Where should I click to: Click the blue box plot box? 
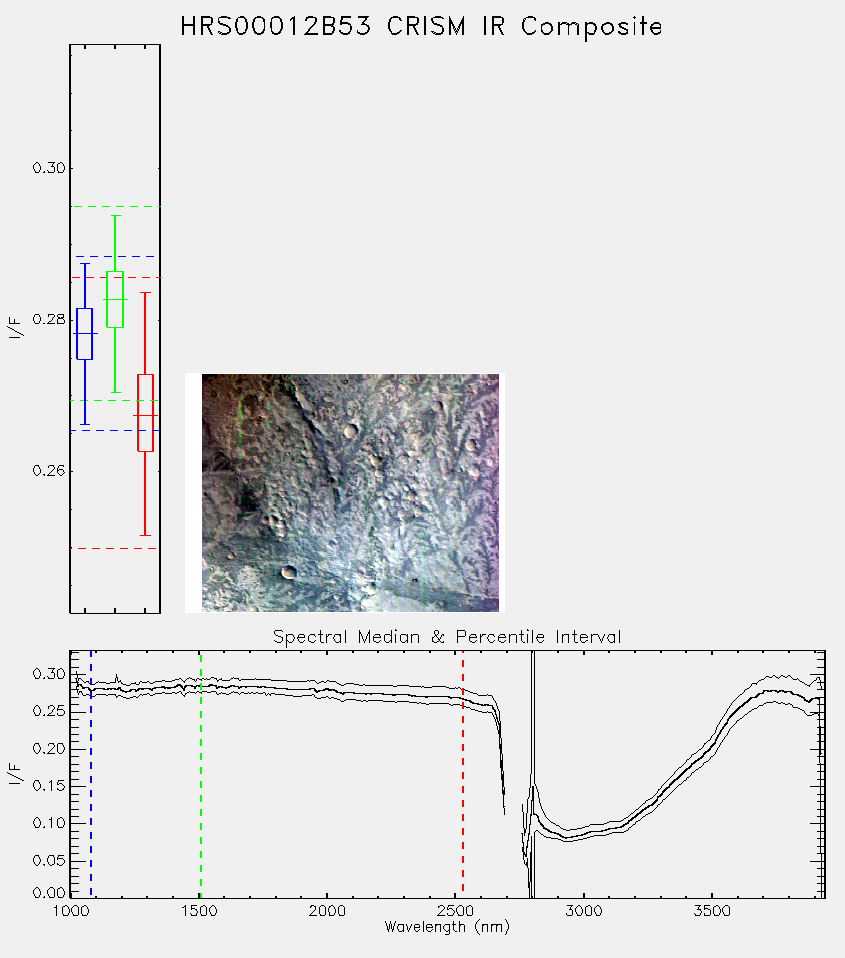click(x=84, y=334)
